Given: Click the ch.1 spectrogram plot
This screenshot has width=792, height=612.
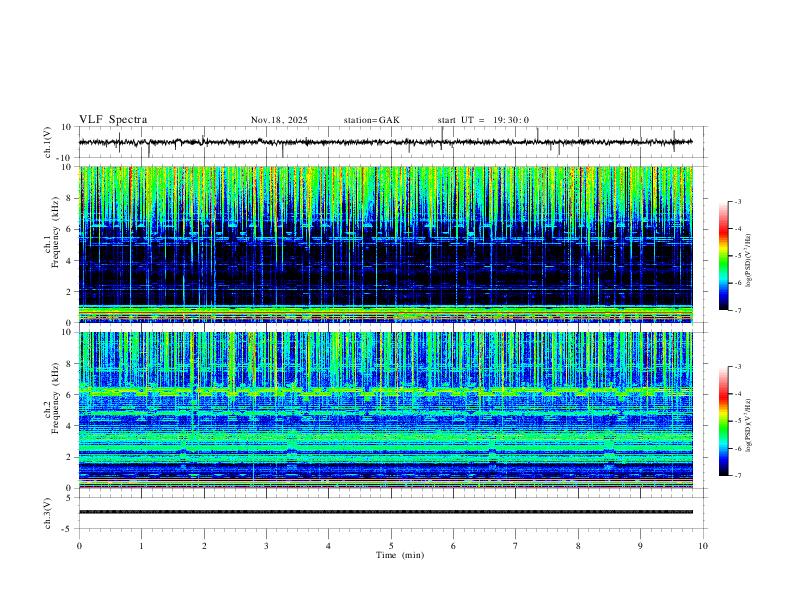Looking at the screenshot, I should click(386, 244).
